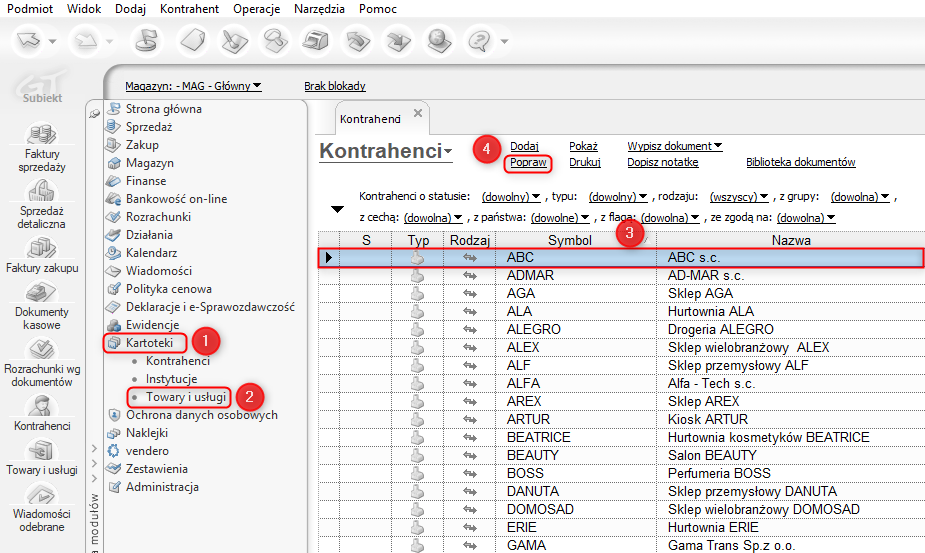Open Finanse module in tree
Viewport: 925px width, 553px height.
[146, 181]
